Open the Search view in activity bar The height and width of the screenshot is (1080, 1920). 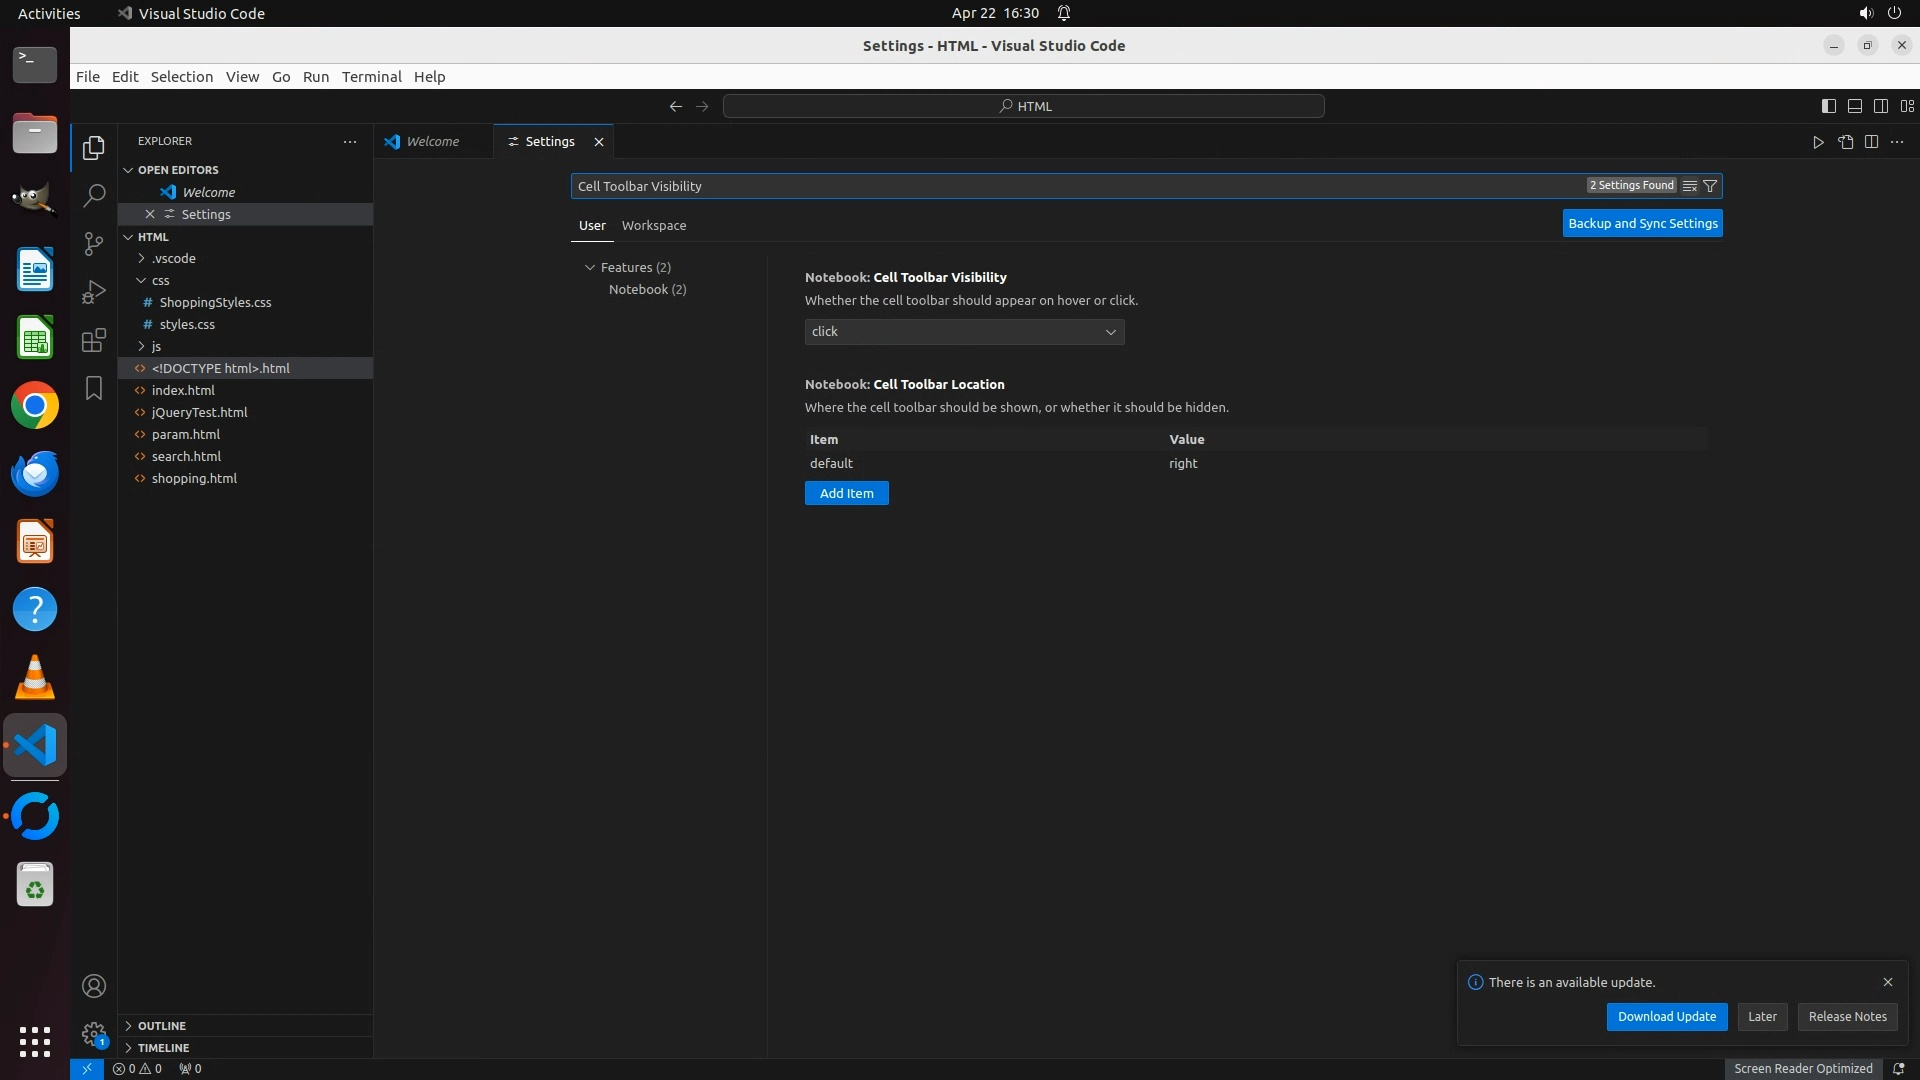pos(94,196)
